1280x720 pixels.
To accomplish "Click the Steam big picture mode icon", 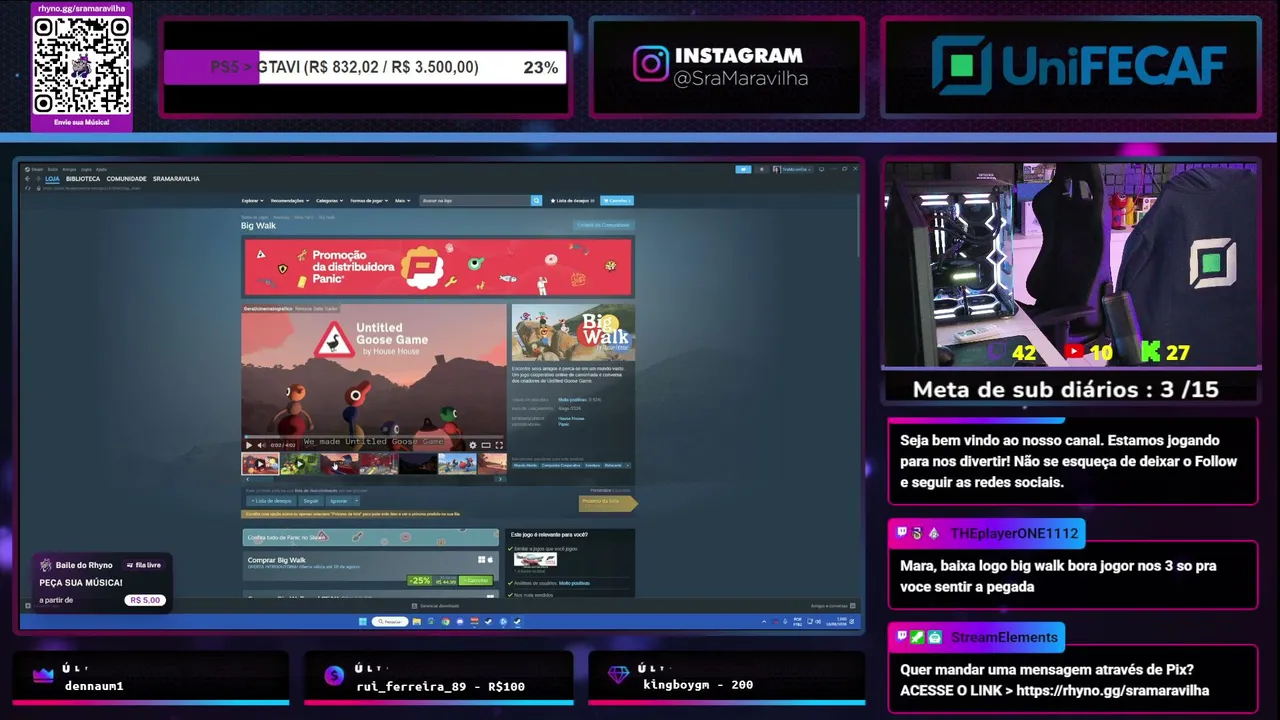I will coord(821,169).
